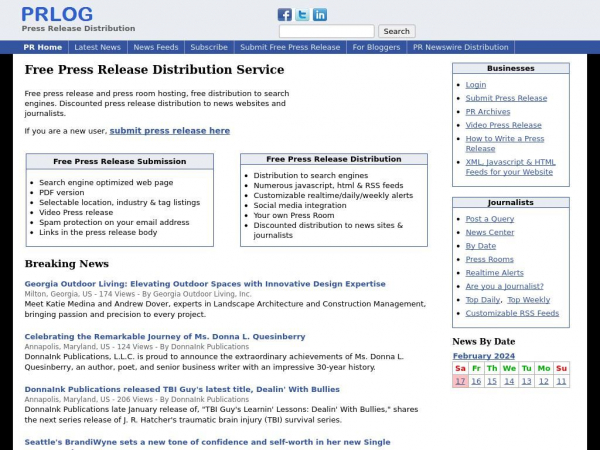The image size is (600, 450).
Task: Open Realtime Alerts link
Action: pyautogui.click(x=494, y=273)
